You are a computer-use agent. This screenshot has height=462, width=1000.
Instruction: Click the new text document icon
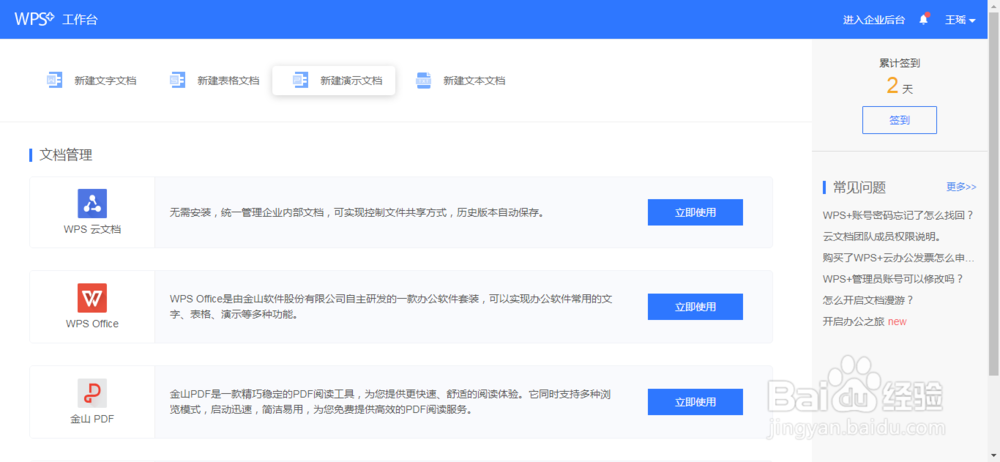(x=54, y=80)
